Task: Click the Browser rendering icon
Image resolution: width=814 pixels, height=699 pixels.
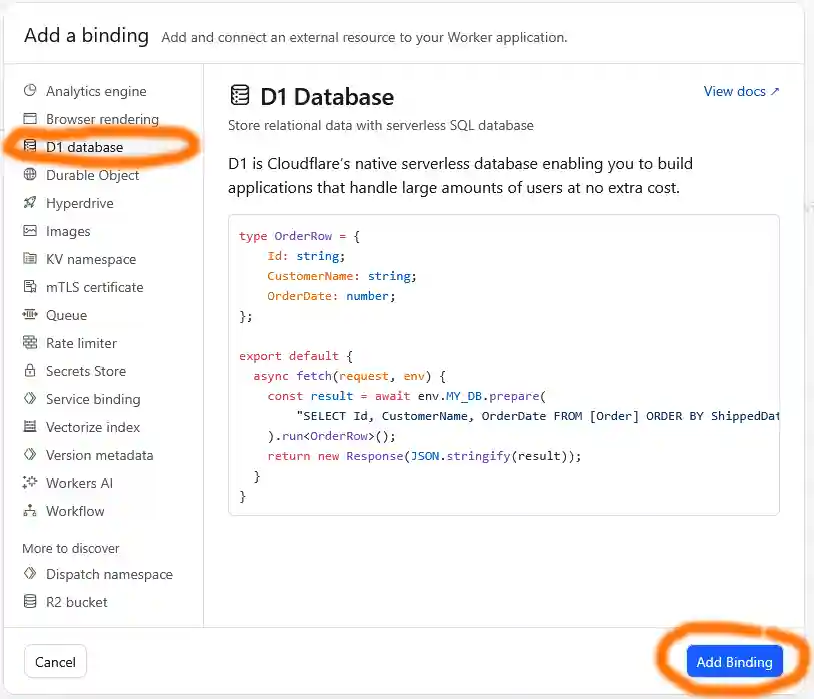Action: coord(30,119)
